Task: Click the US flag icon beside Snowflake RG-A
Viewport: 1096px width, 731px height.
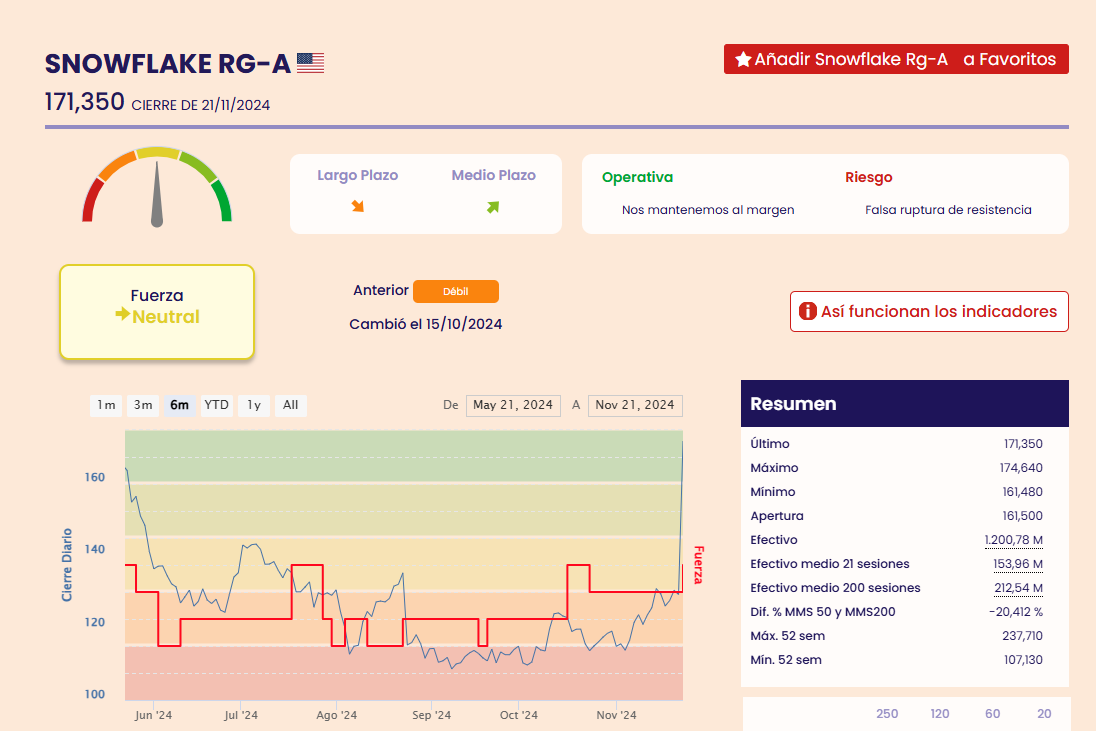Action: (310, 63)
